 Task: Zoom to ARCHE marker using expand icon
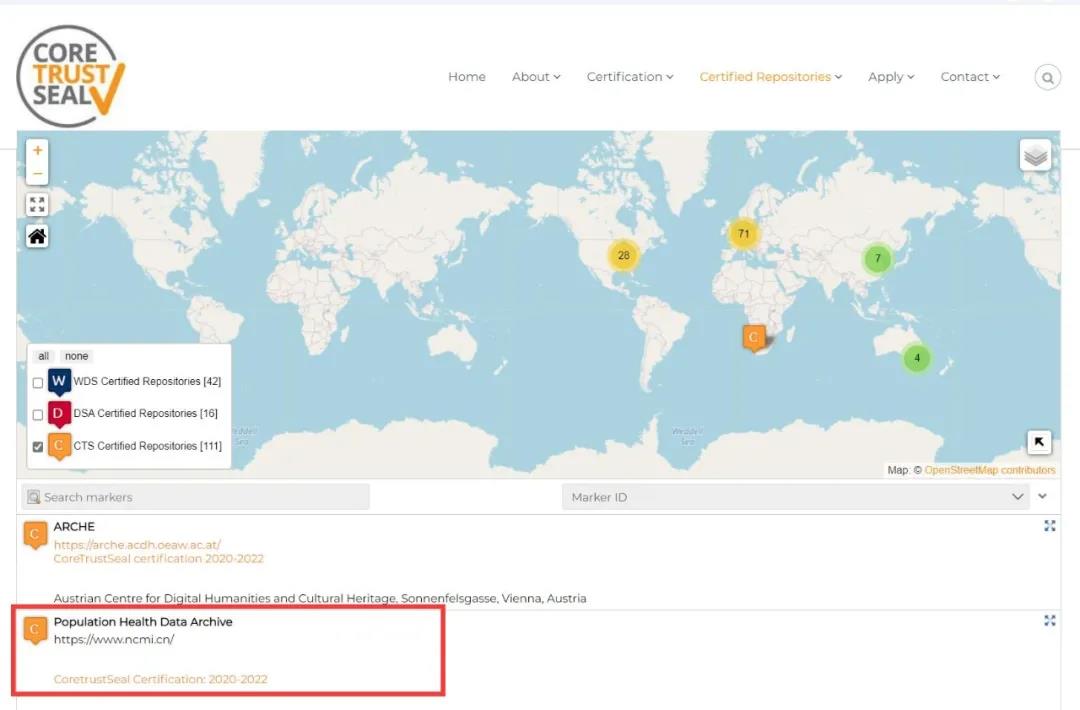(x=1049, y=526)
